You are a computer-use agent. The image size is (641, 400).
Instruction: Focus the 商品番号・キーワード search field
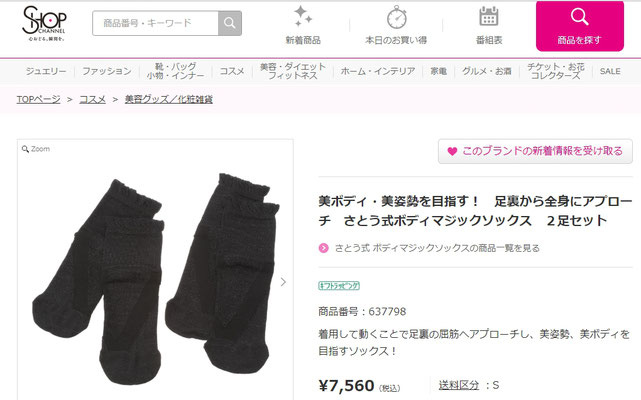(155, 23)
